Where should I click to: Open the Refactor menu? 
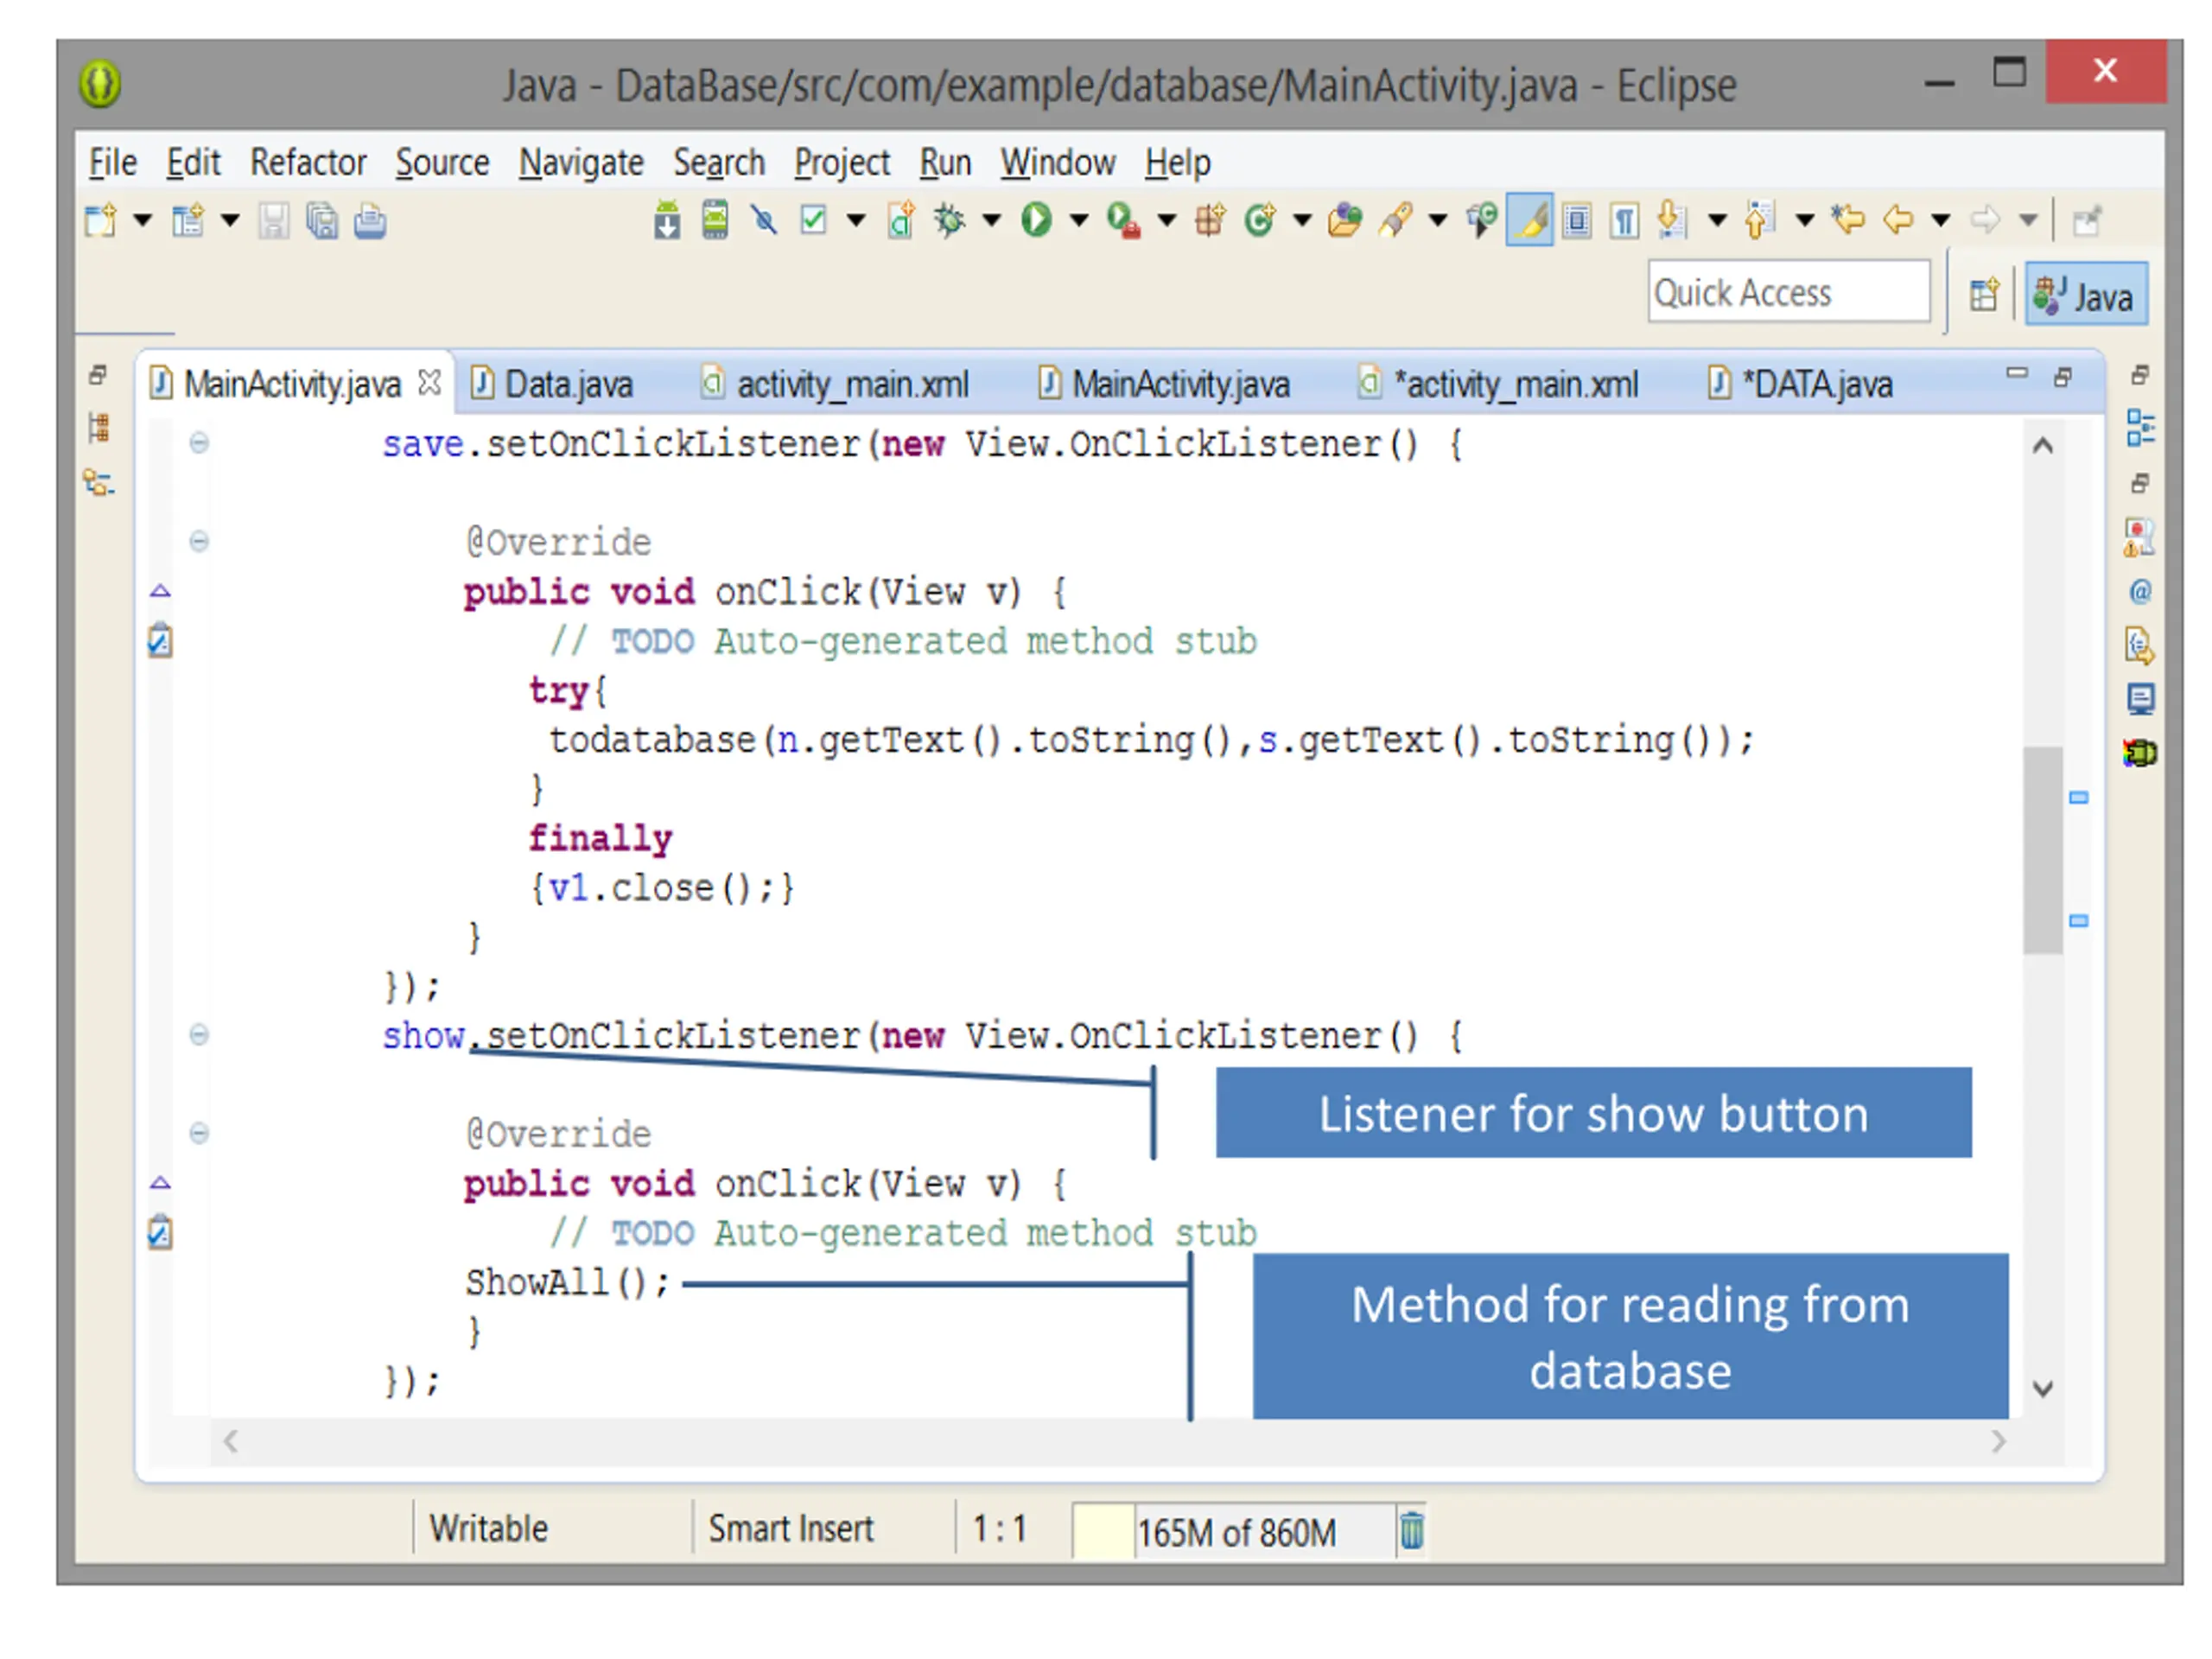pyautogui.click(x=308, y=162)
